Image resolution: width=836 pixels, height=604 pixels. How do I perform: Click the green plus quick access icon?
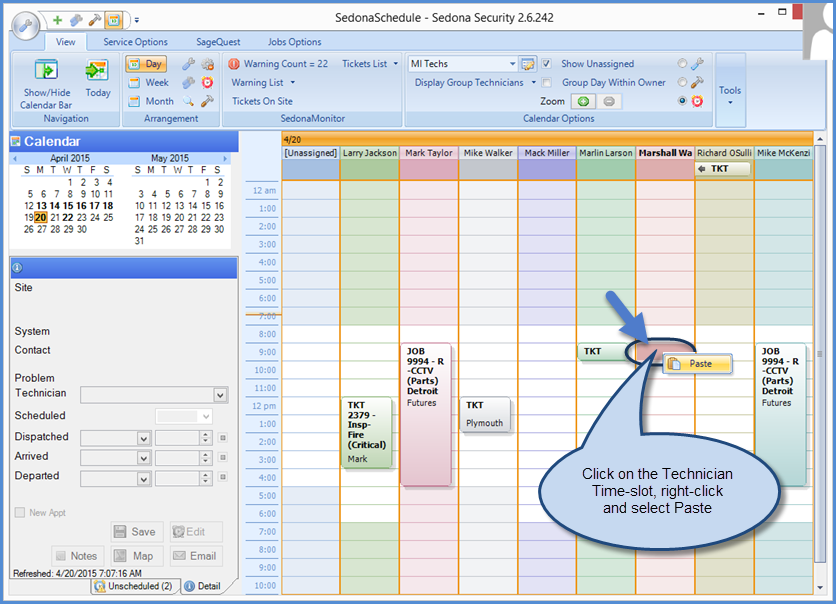[x=57, y=20]
